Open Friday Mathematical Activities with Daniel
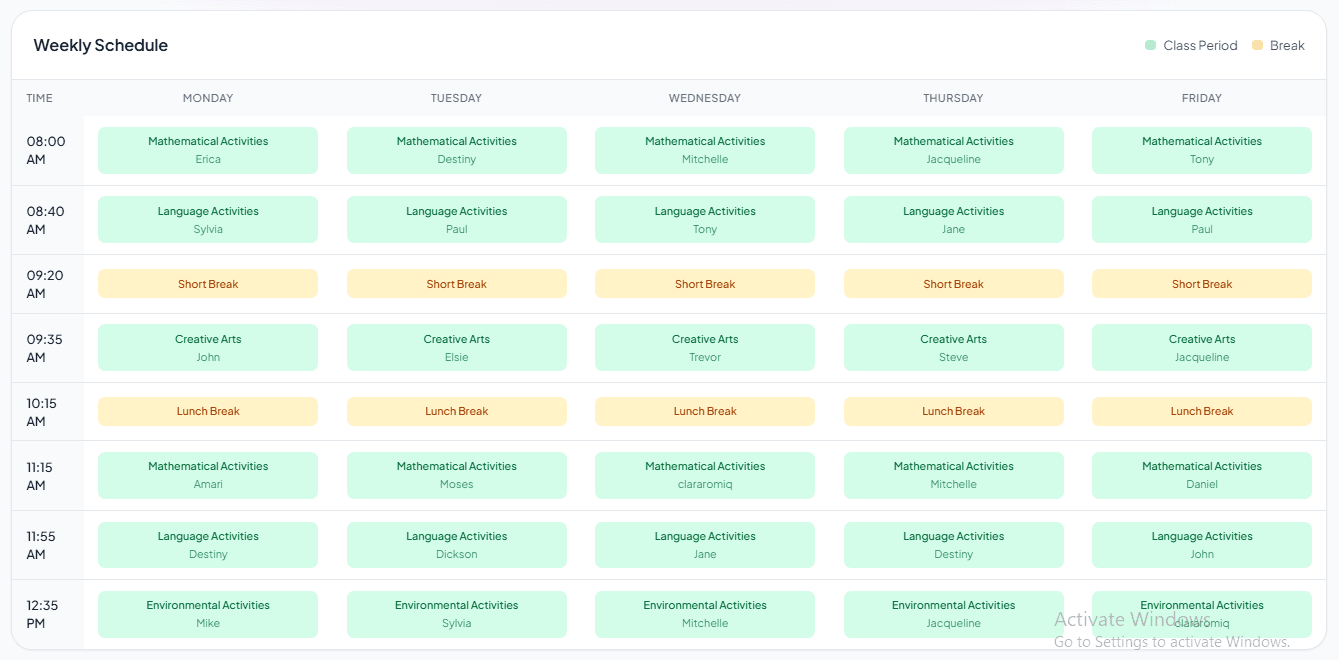1339x660 pixels. (x=1201, y=475)
